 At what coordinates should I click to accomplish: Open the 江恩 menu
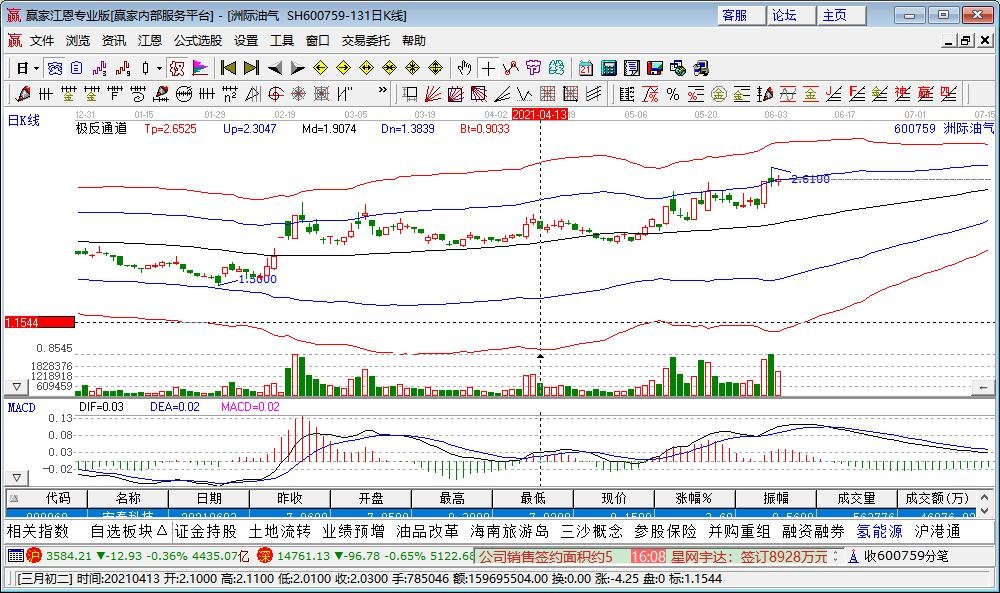coord(150,41)
